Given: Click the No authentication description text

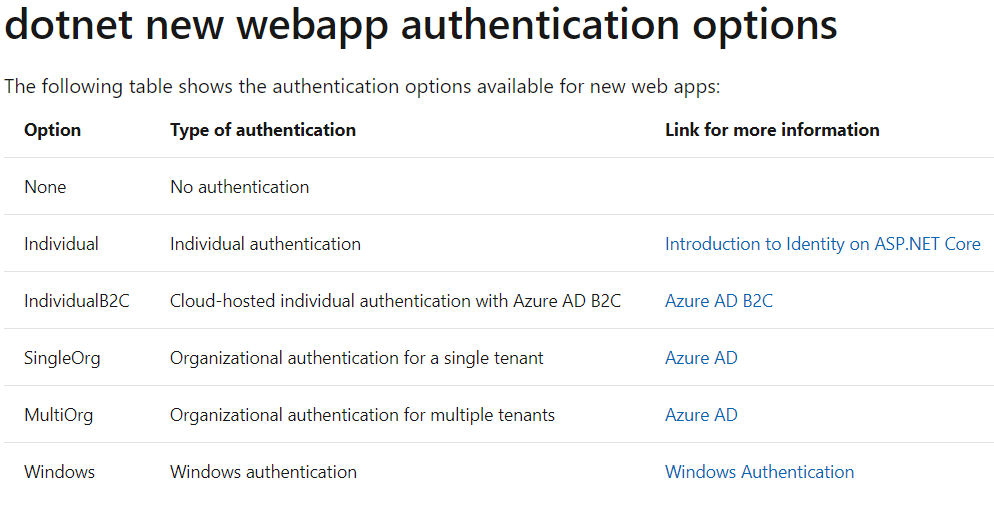Looking at the screenshot, I should pyautogui.click(x=239, y=187).
